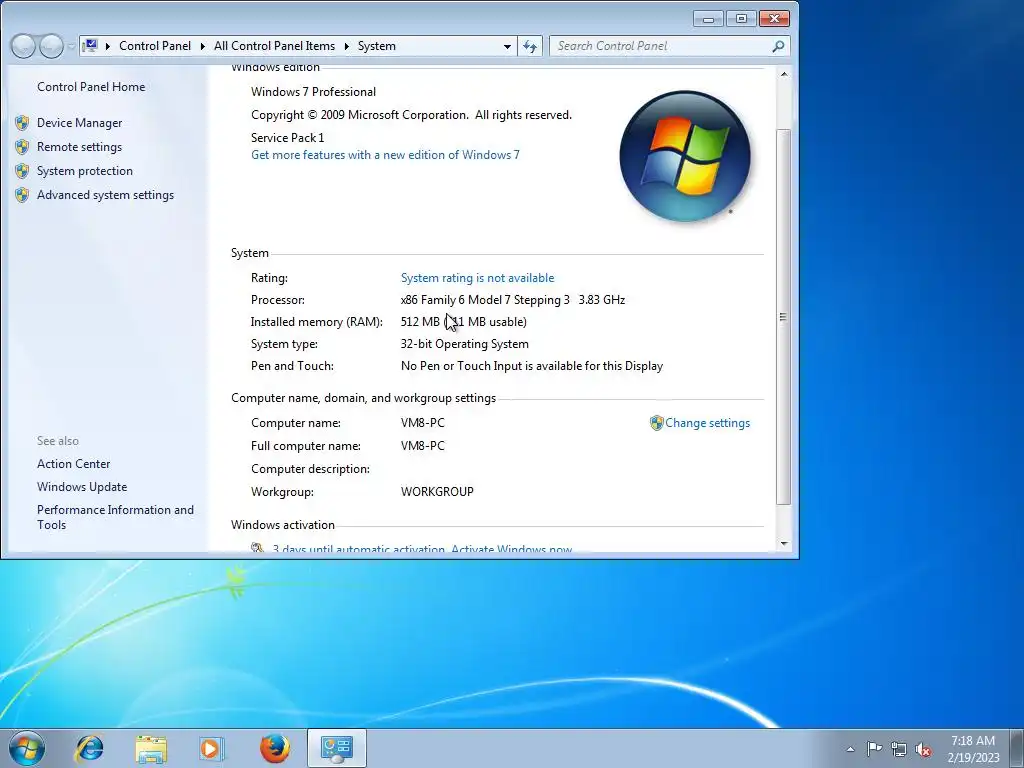Screen dimensions: 1024x768
Task: Minimize the System window
Action: pos(709,19)
